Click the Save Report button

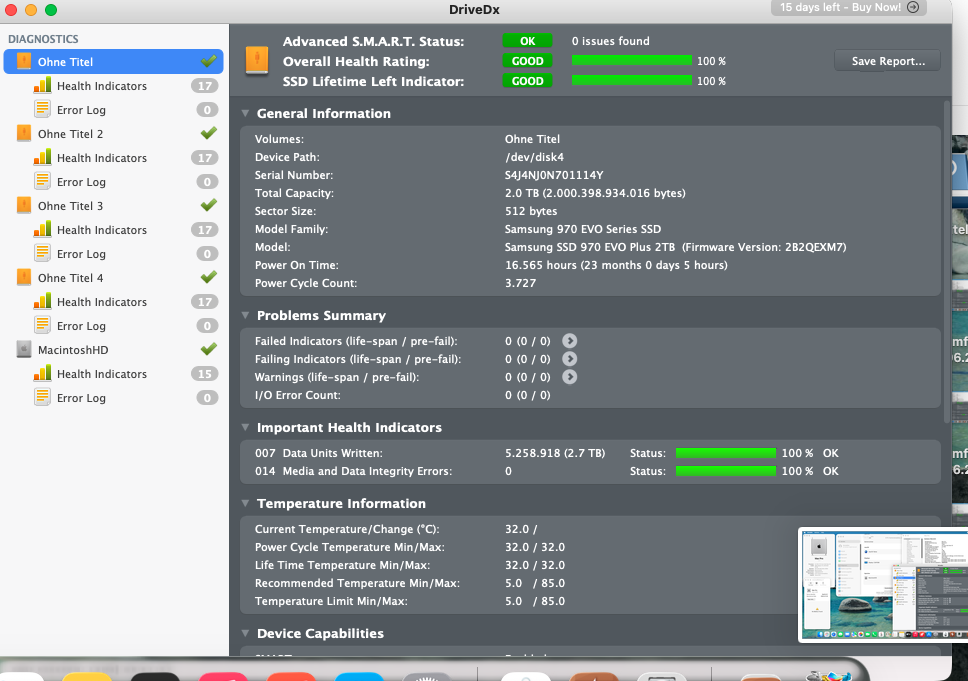[x=887, y=61]
